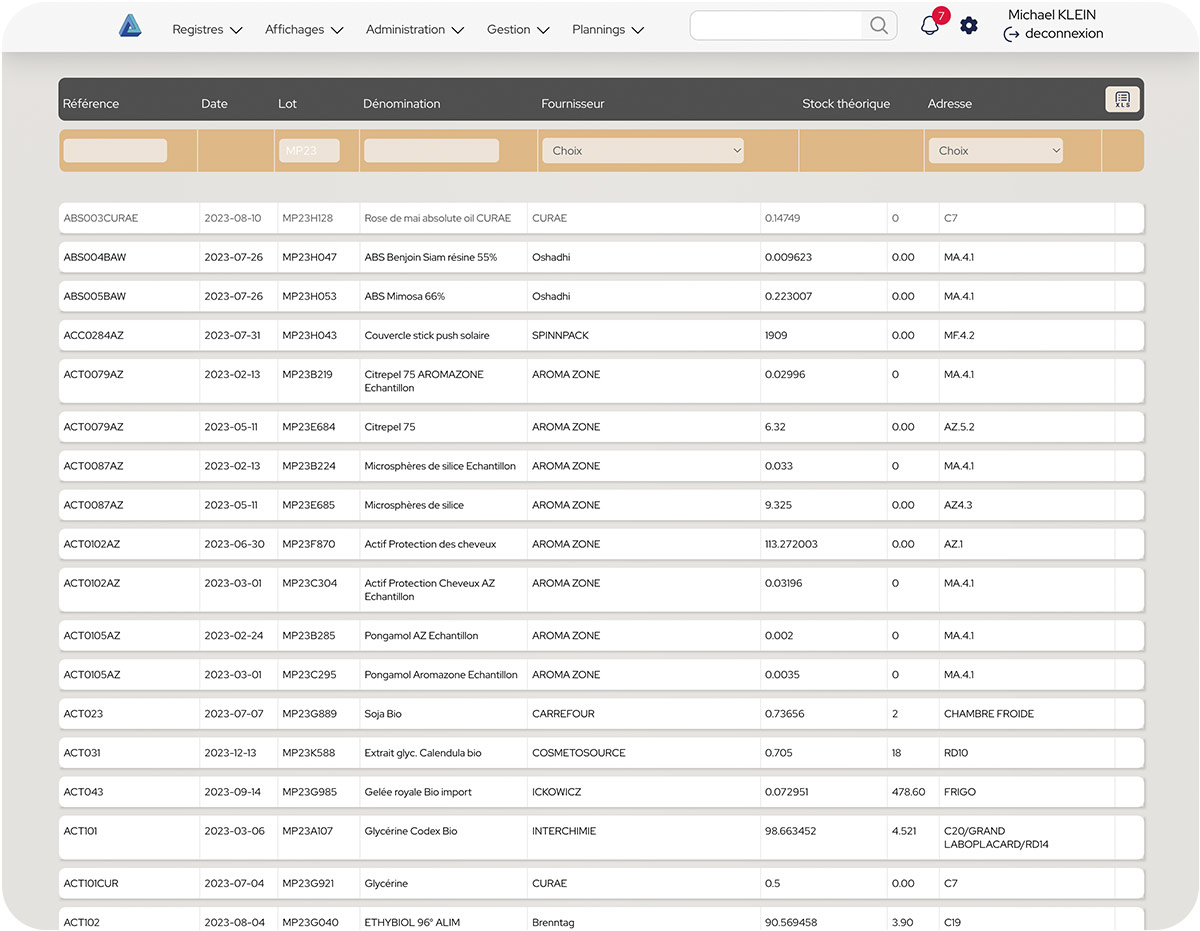Screen dimensions: 1200x931
Task: Expand the Gestion dropdown menu
Action: pos(518,30)
